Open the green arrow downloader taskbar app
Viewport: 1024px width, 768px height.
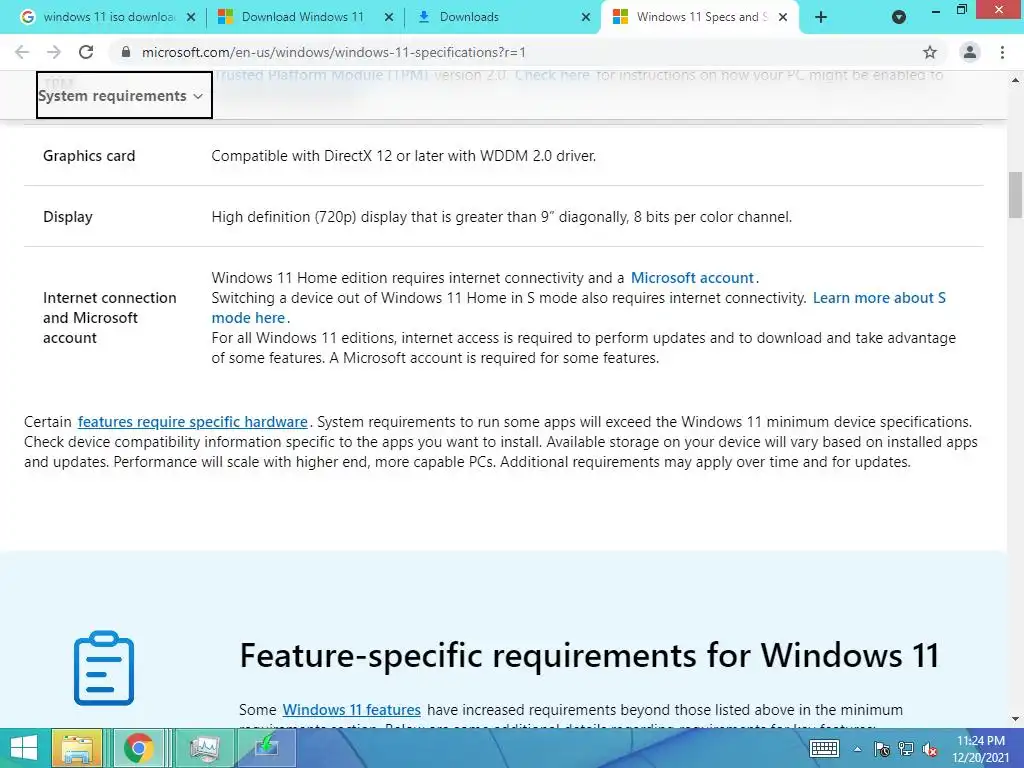point(267,748)
